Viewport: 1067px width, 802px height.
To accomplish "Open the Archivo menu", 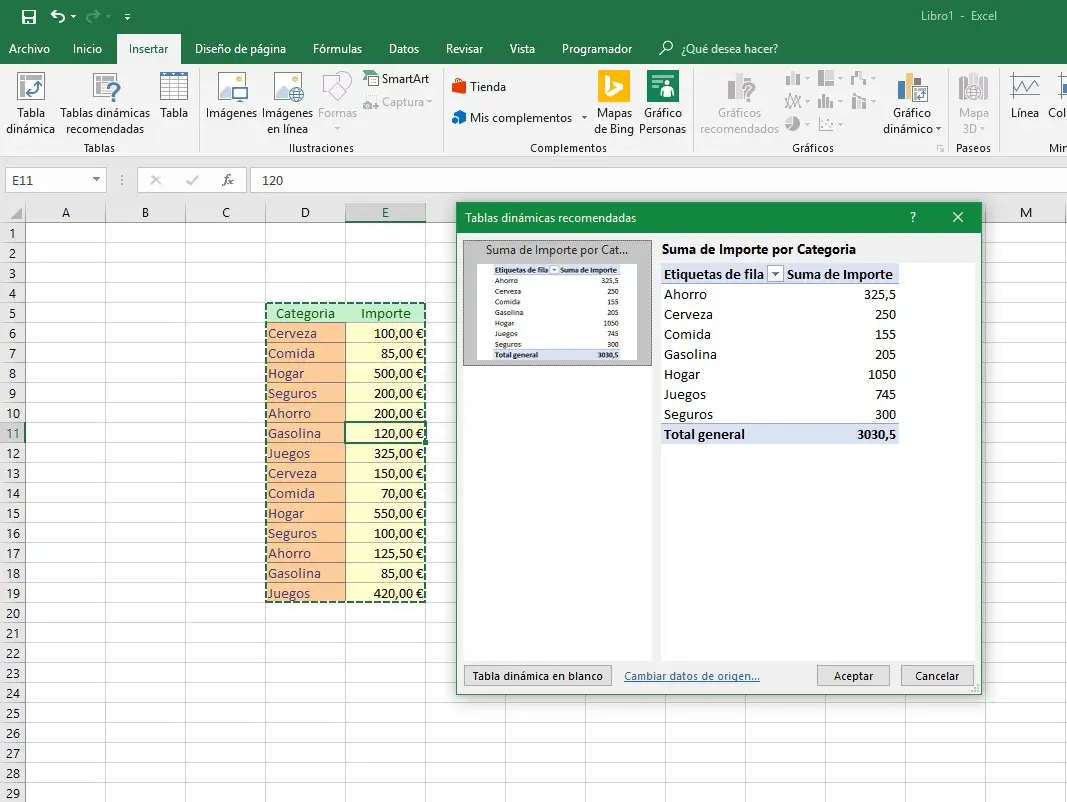I will pos(29,49).
